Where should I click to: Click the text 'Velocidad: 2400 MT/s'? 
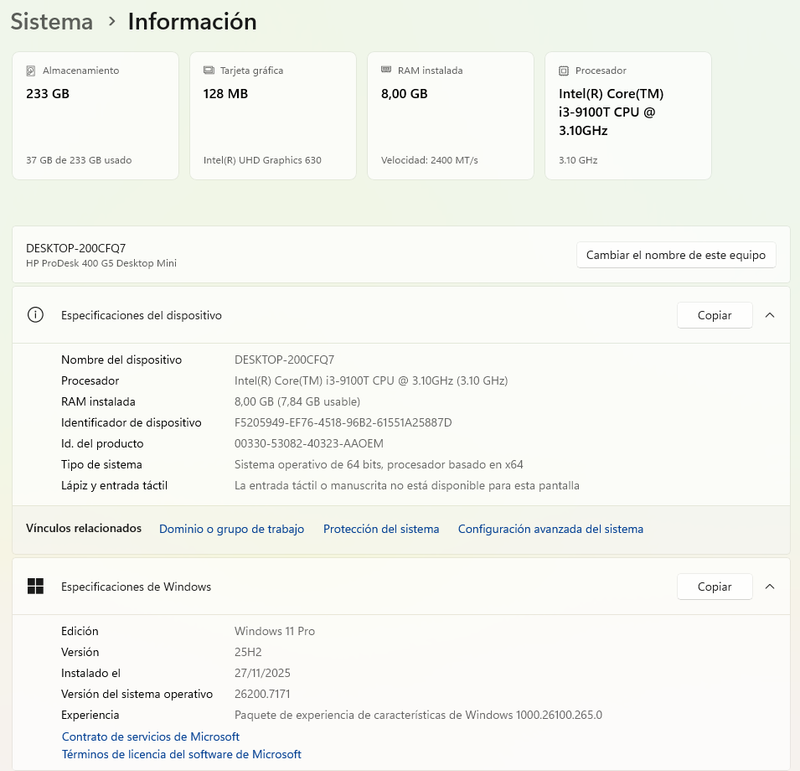(x=430, y=160)
